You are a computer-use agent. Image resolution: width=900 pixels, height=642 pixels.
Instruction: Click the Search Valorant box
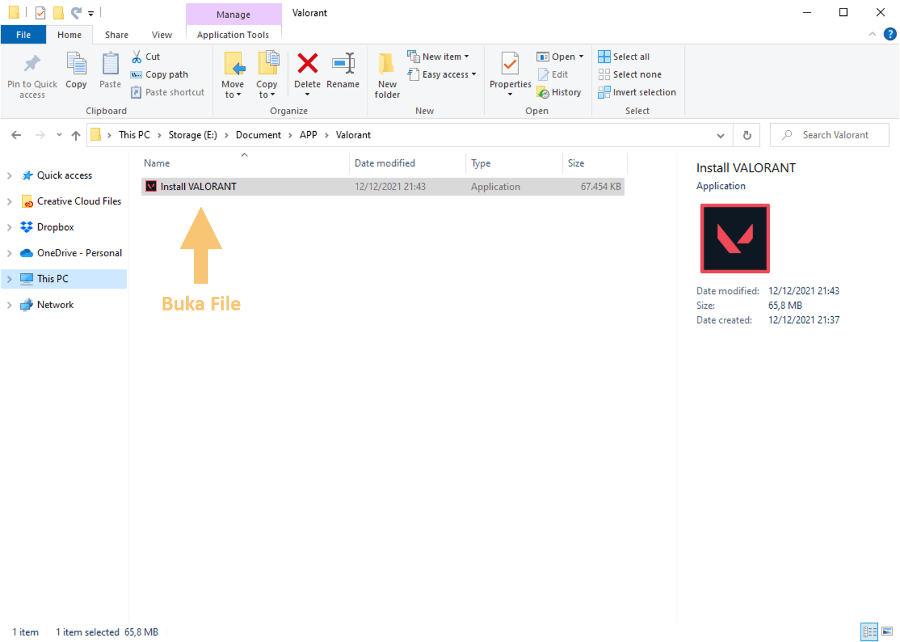(830, 135)
